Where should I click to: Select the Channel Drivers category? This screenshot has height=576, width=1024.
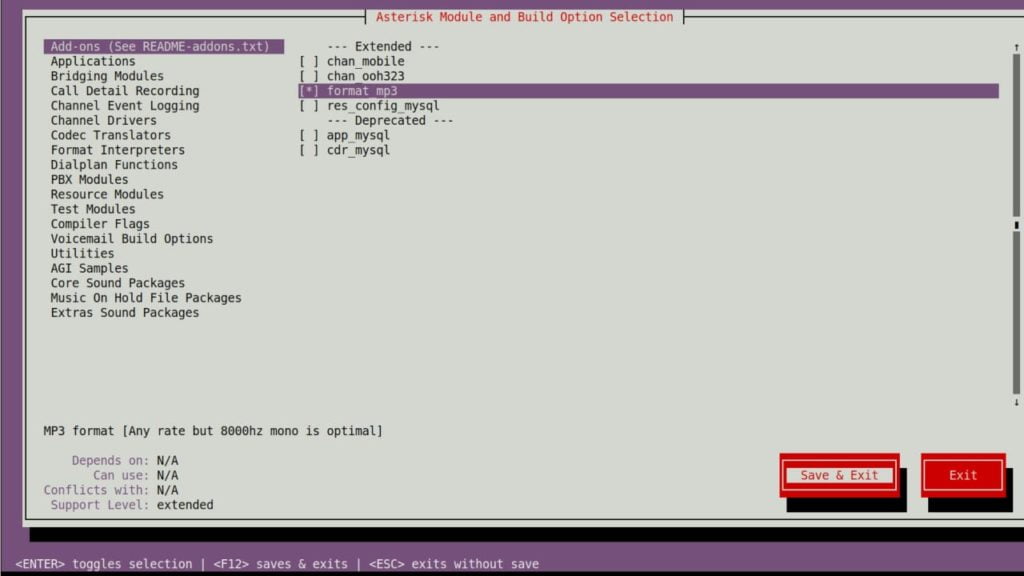[103, 120]
